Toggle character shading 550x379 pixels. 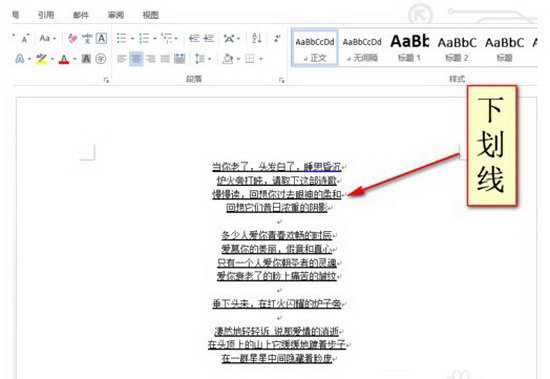(x=86, y=59)
